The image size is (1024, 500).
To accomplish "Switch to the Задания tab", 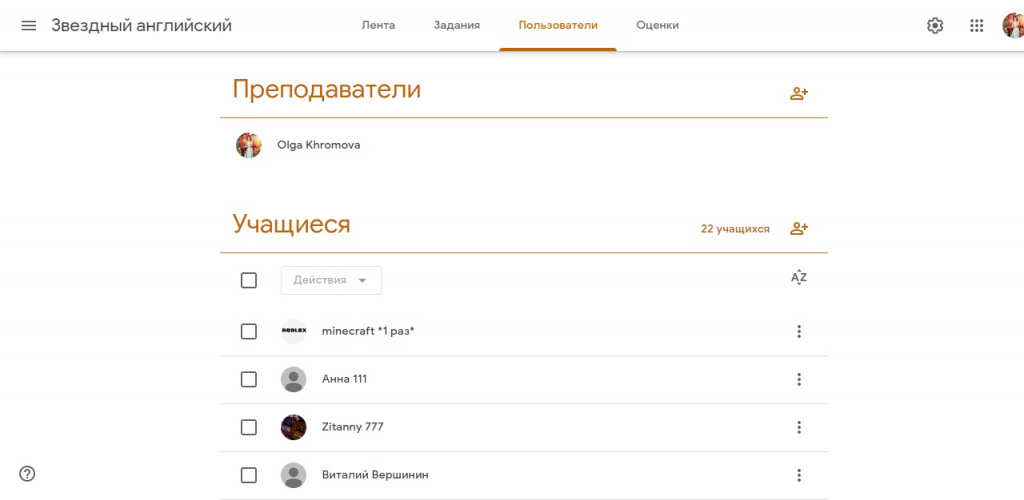I will coord(456,25).
